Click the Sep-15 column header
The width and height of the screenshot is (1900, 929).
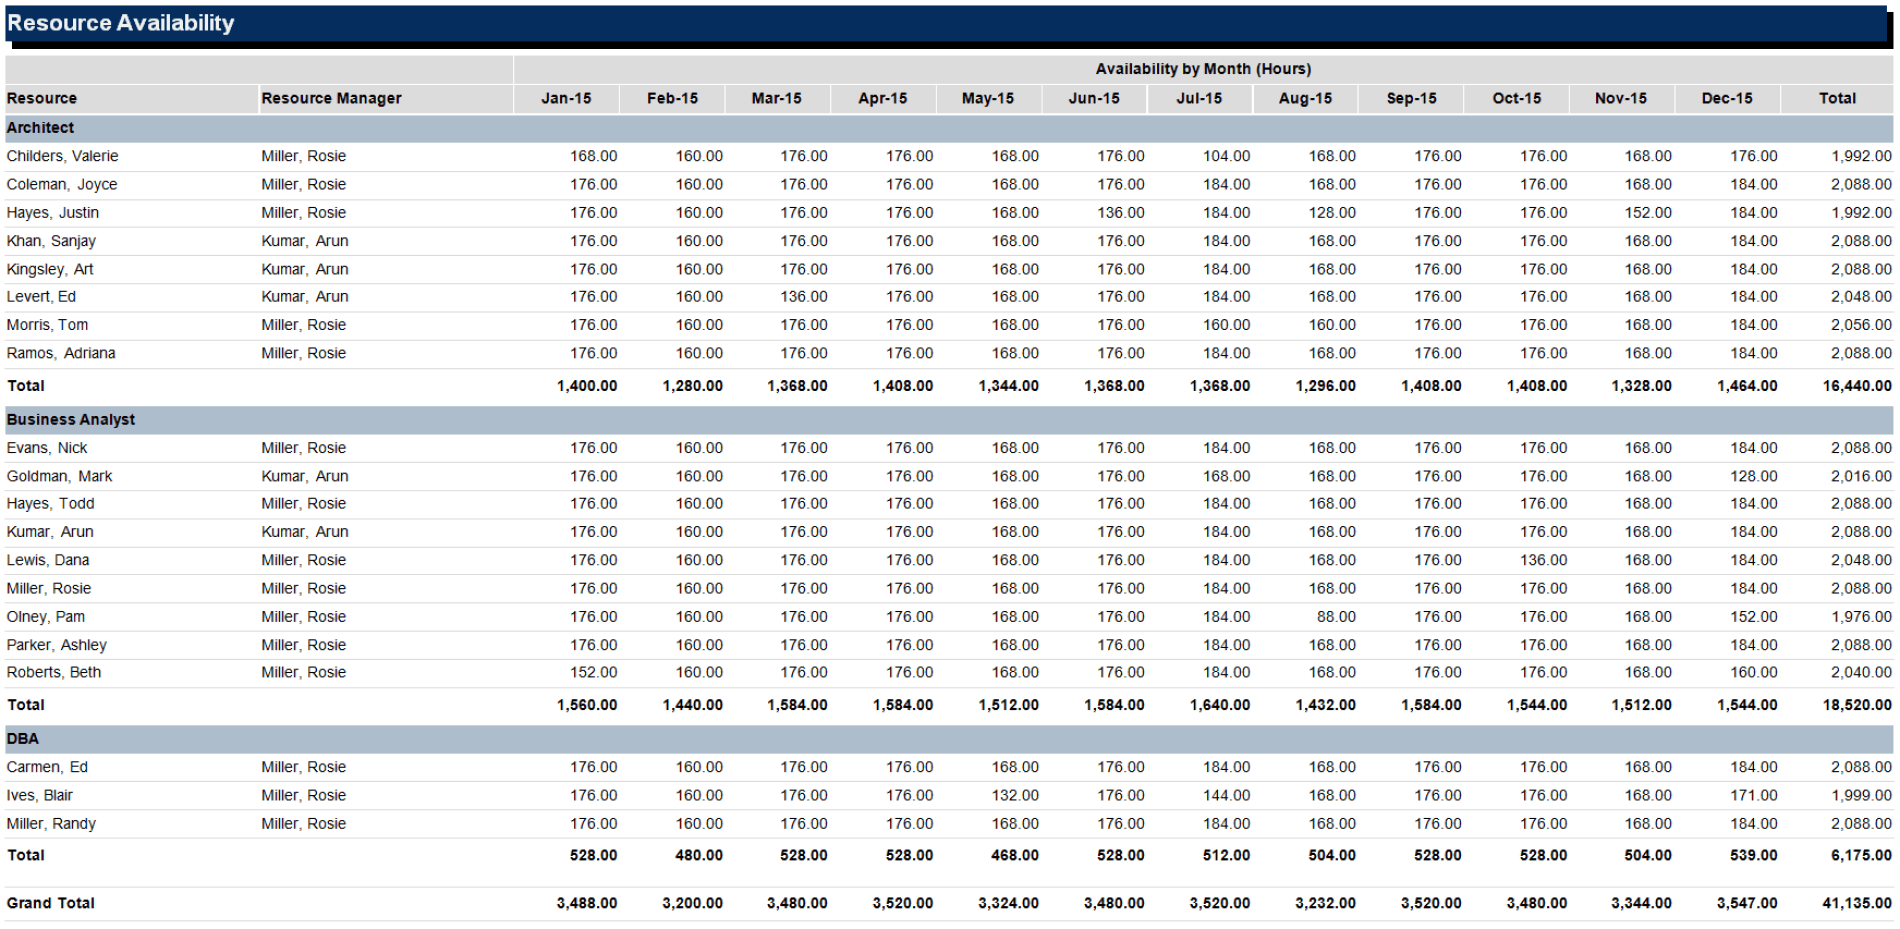coord(1411,98)
